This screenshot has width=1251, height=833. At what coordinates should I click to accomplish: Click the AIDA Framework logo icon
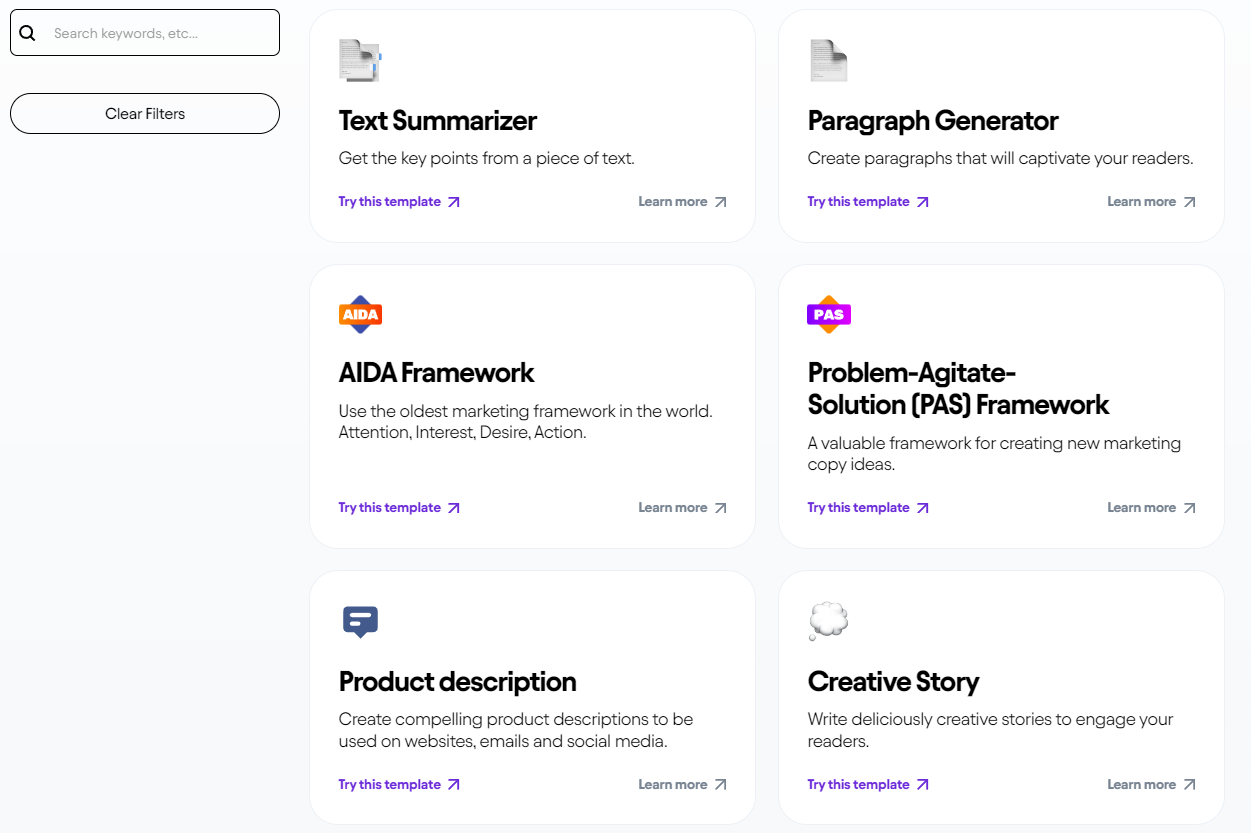(360, 314)
